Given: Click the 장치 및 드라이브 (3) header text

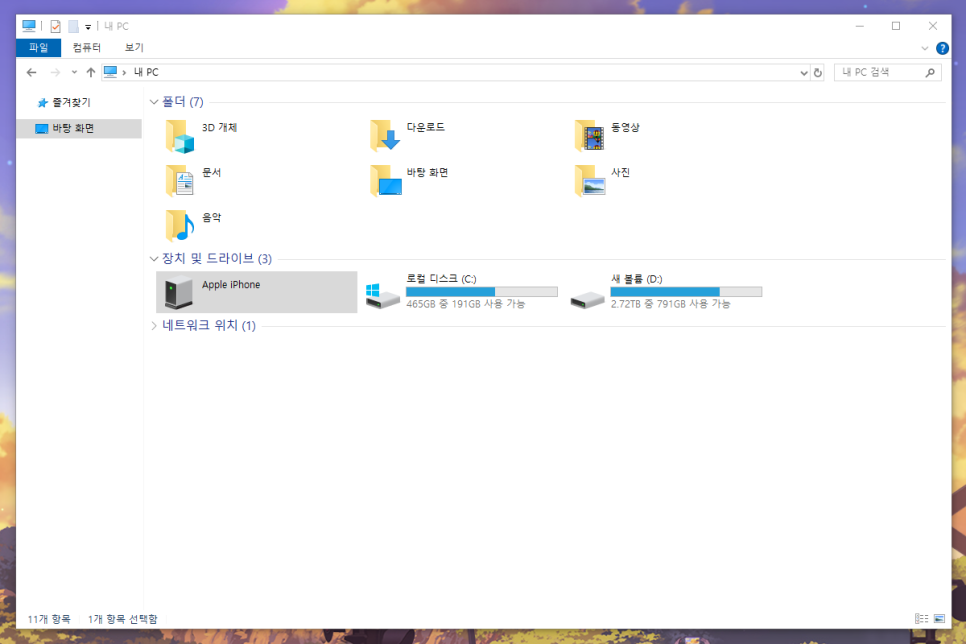Looking at the screenshot, I should click(x=216, y=259).
